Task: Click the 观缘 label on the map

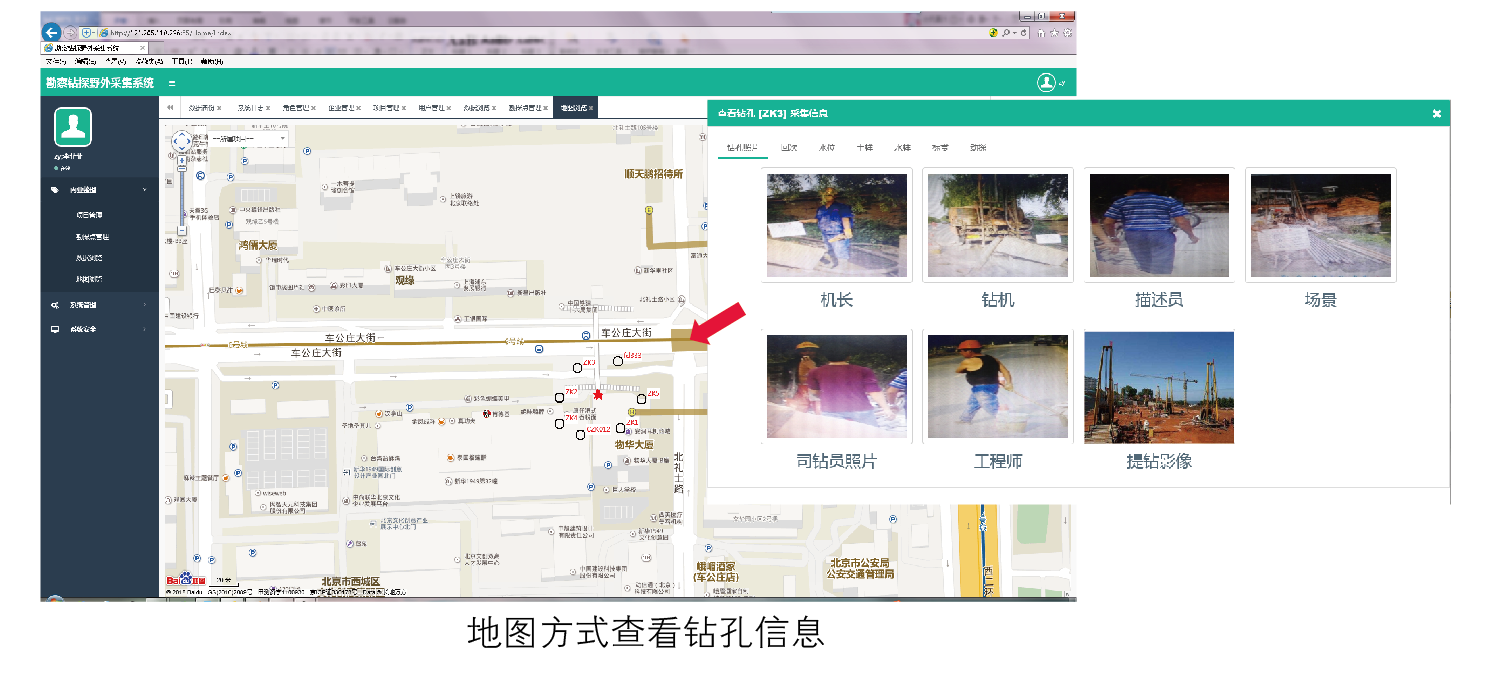Action: 403,280
